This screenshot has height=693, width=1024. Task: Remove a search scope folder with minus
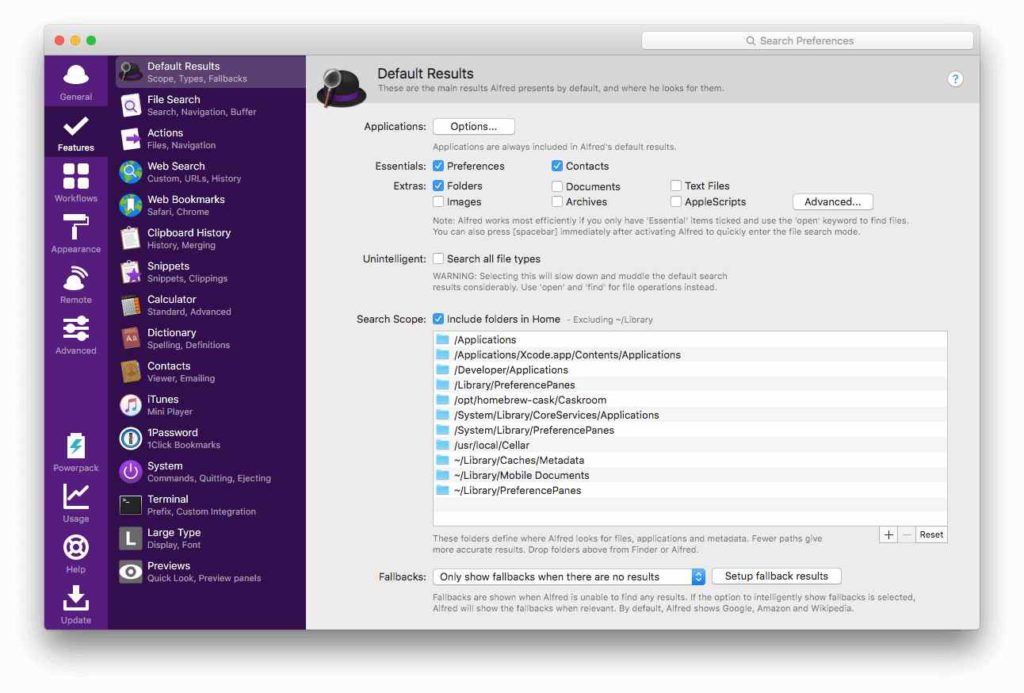(x=906, y=534)
